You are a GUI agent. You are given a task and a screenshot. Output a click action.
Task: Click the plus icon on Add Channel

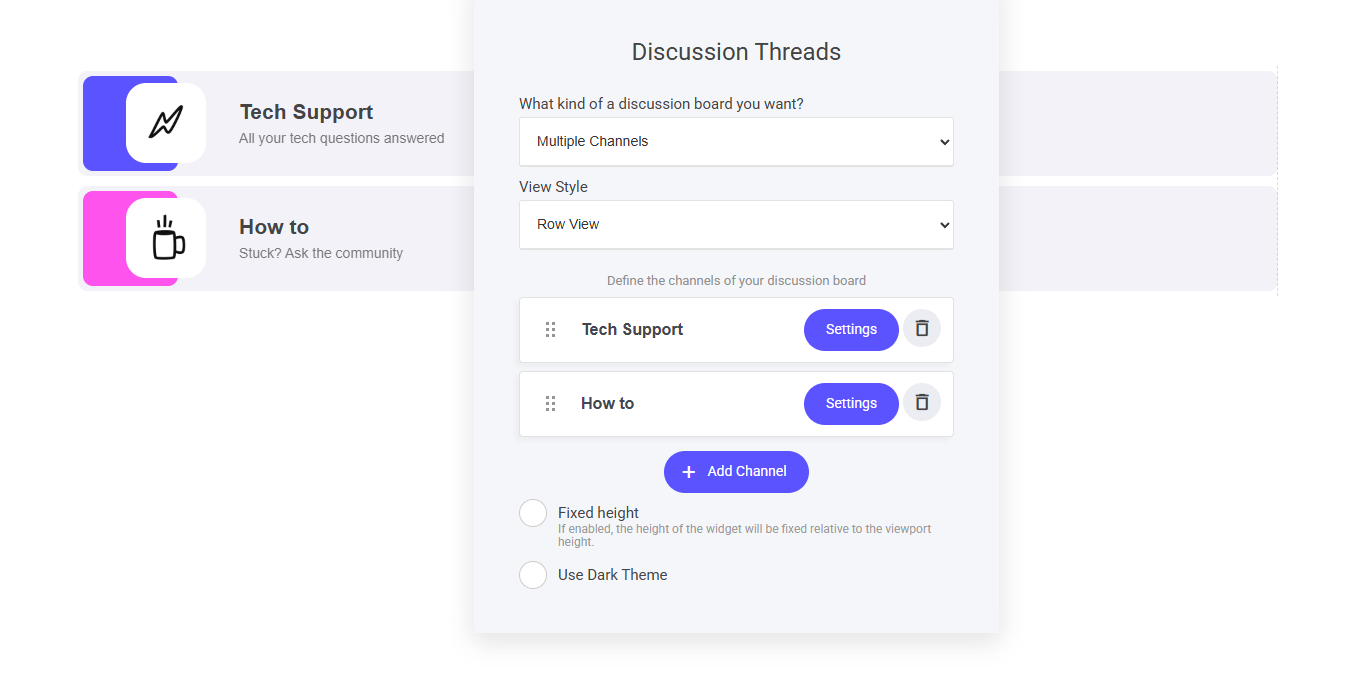click(x=689, y=472)
